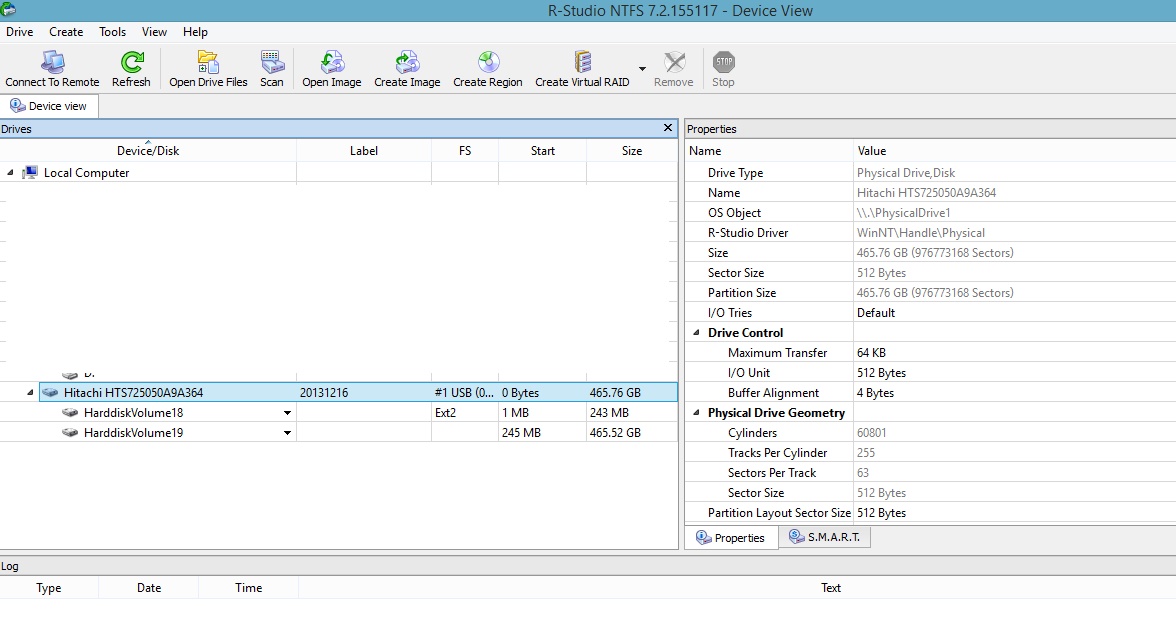Collapse the Local Computer tree node
Screen dimensions: 1176x623
(x=10, y=172)
